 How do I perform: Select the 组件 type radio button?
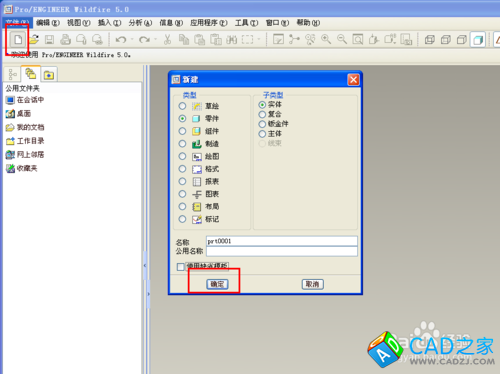coord(182,131)
